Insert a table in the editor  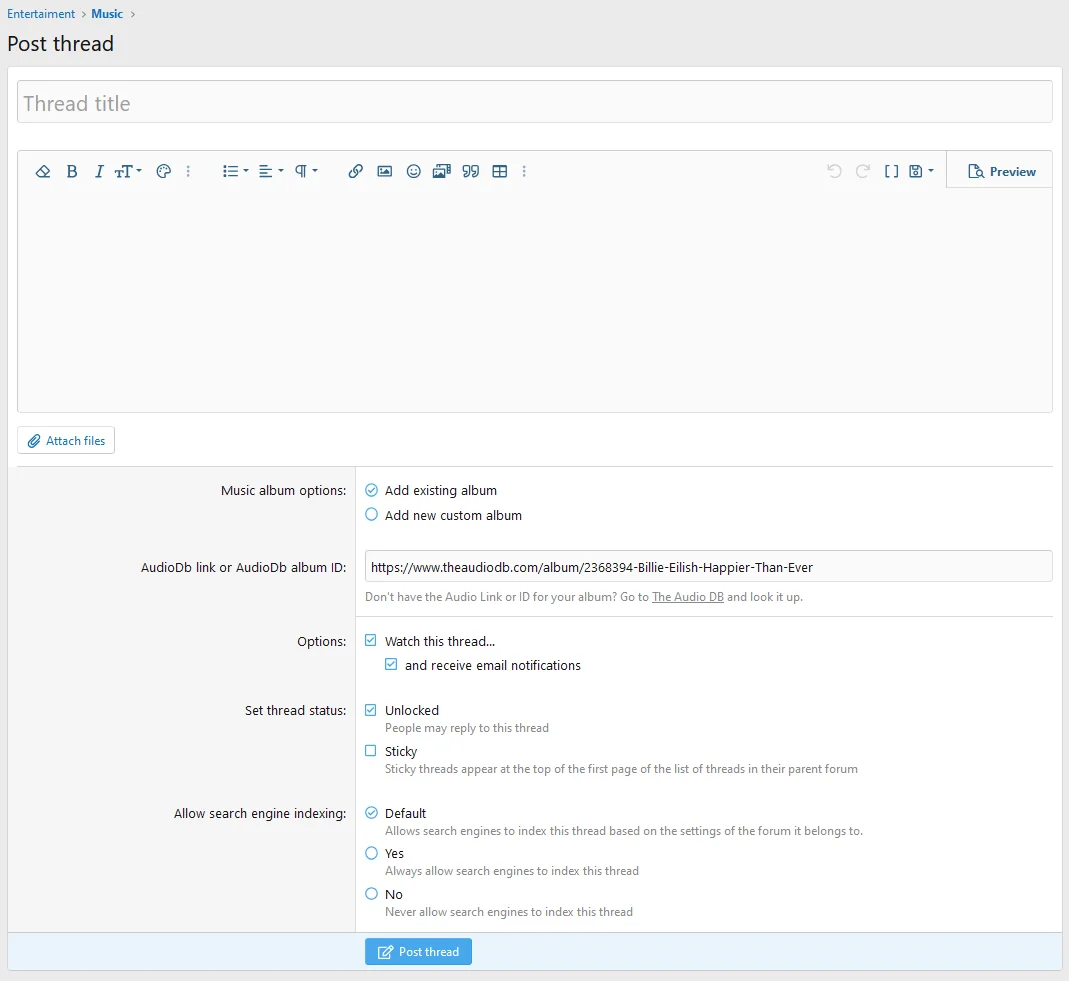tap(500, 172)
